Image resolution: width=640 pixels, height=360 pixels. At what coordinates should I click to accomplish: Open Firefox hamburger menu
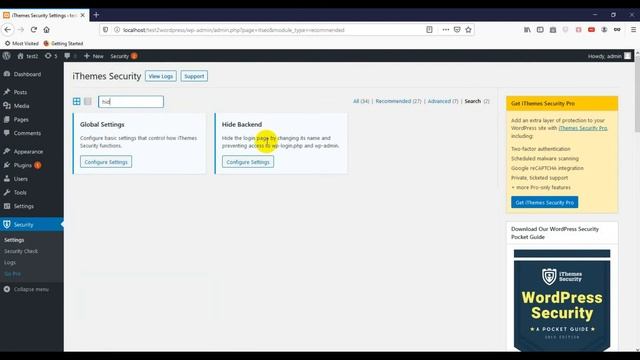click(633, 29)
